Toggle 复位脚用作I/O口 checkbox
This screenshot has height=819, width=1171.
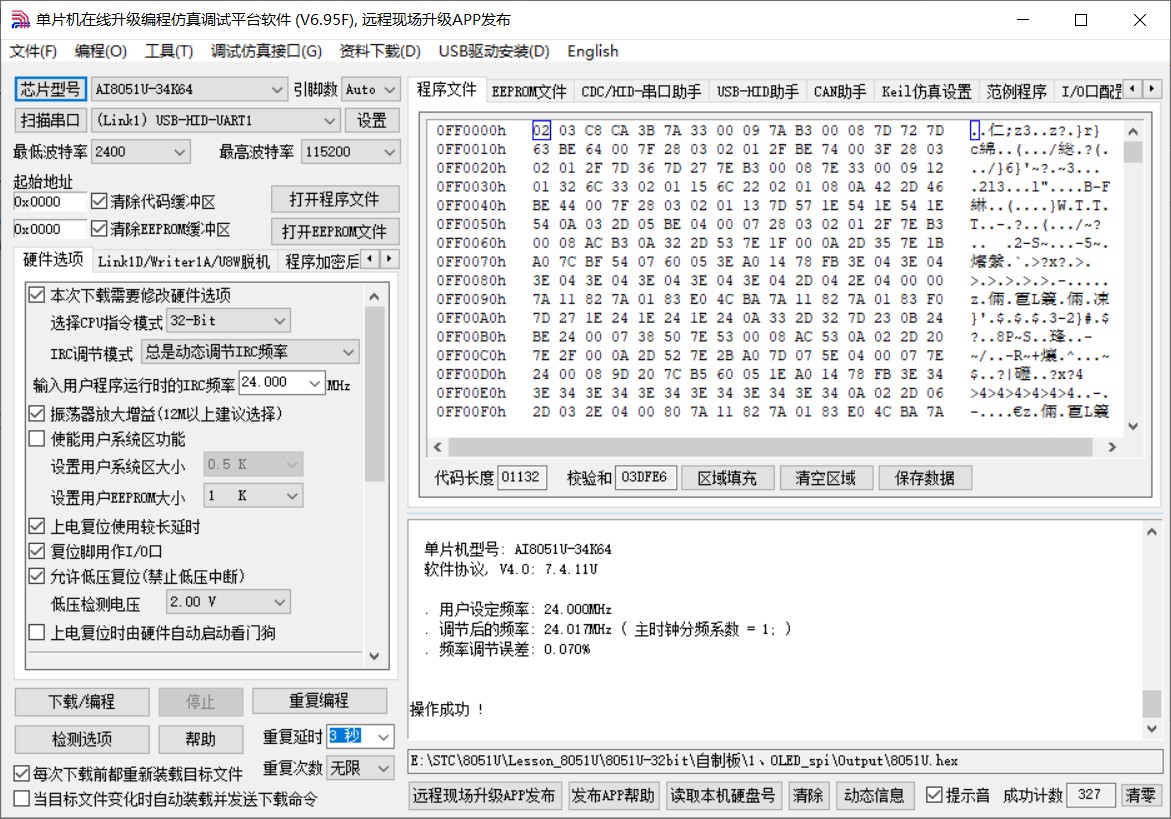(96, 551)
